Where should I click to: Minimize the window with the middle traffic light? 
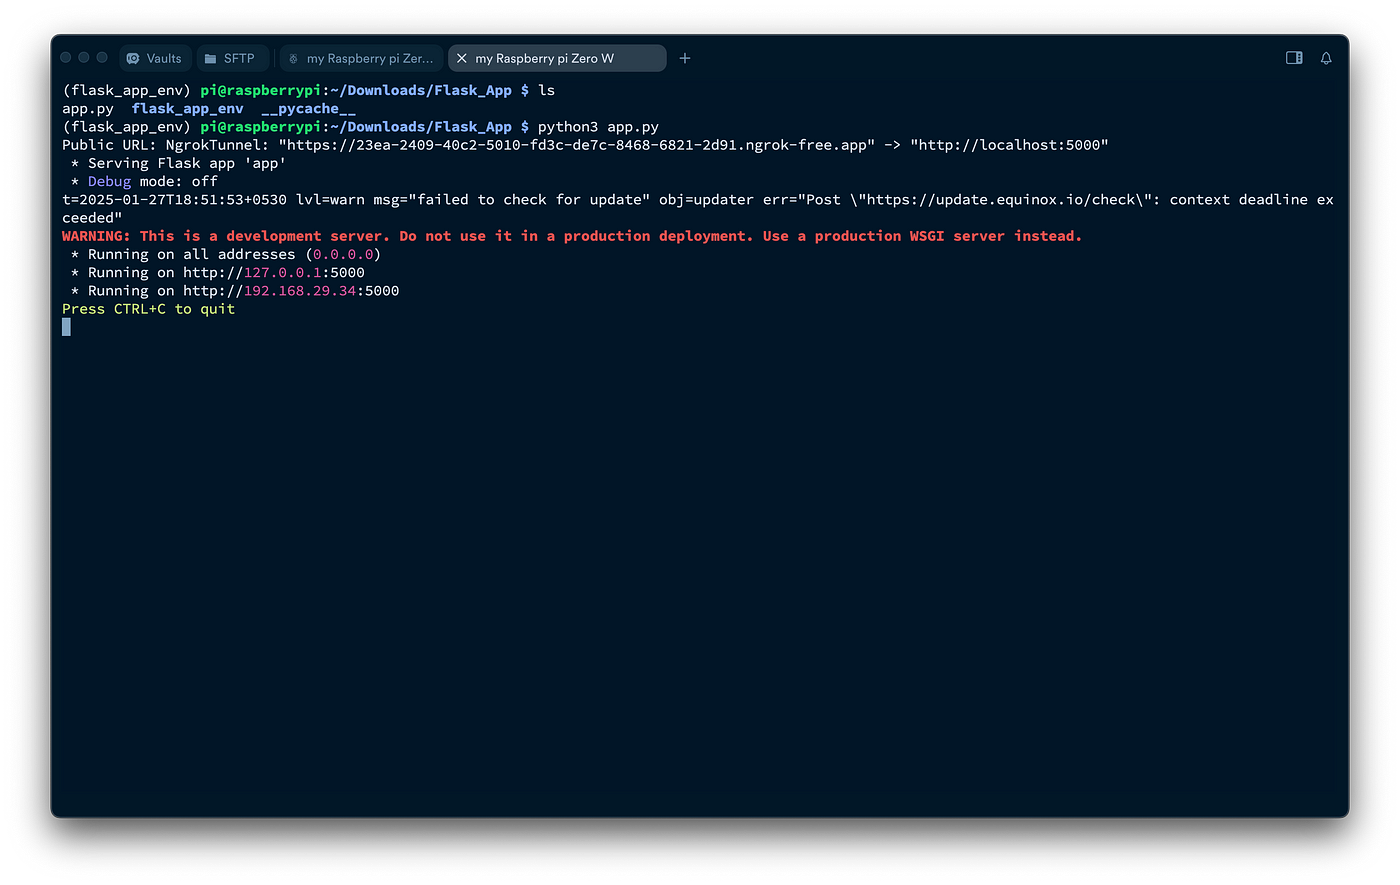tap(84, 58)
